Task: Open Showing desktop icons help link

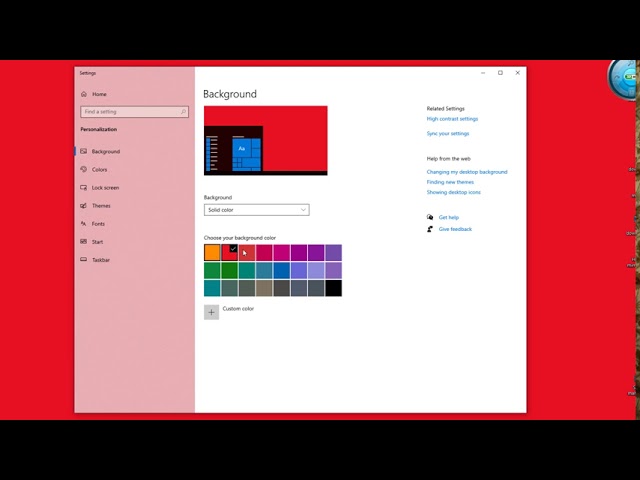Action: 453,192
